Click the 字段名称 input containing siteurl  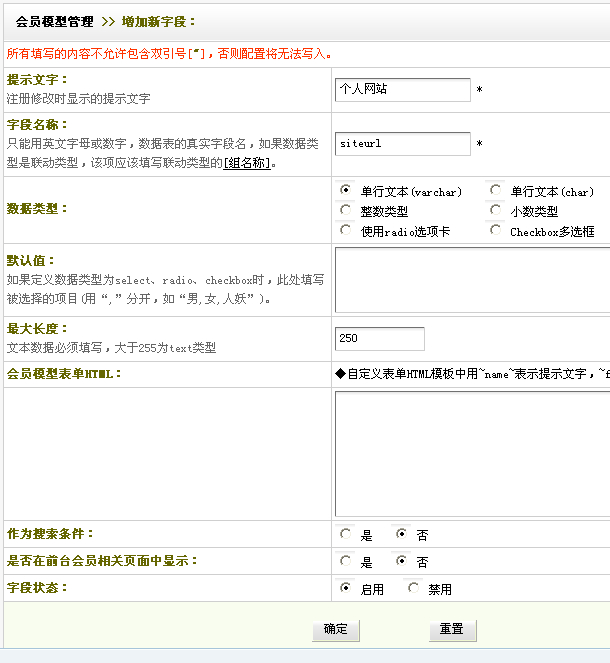click(x=402, y=144)
